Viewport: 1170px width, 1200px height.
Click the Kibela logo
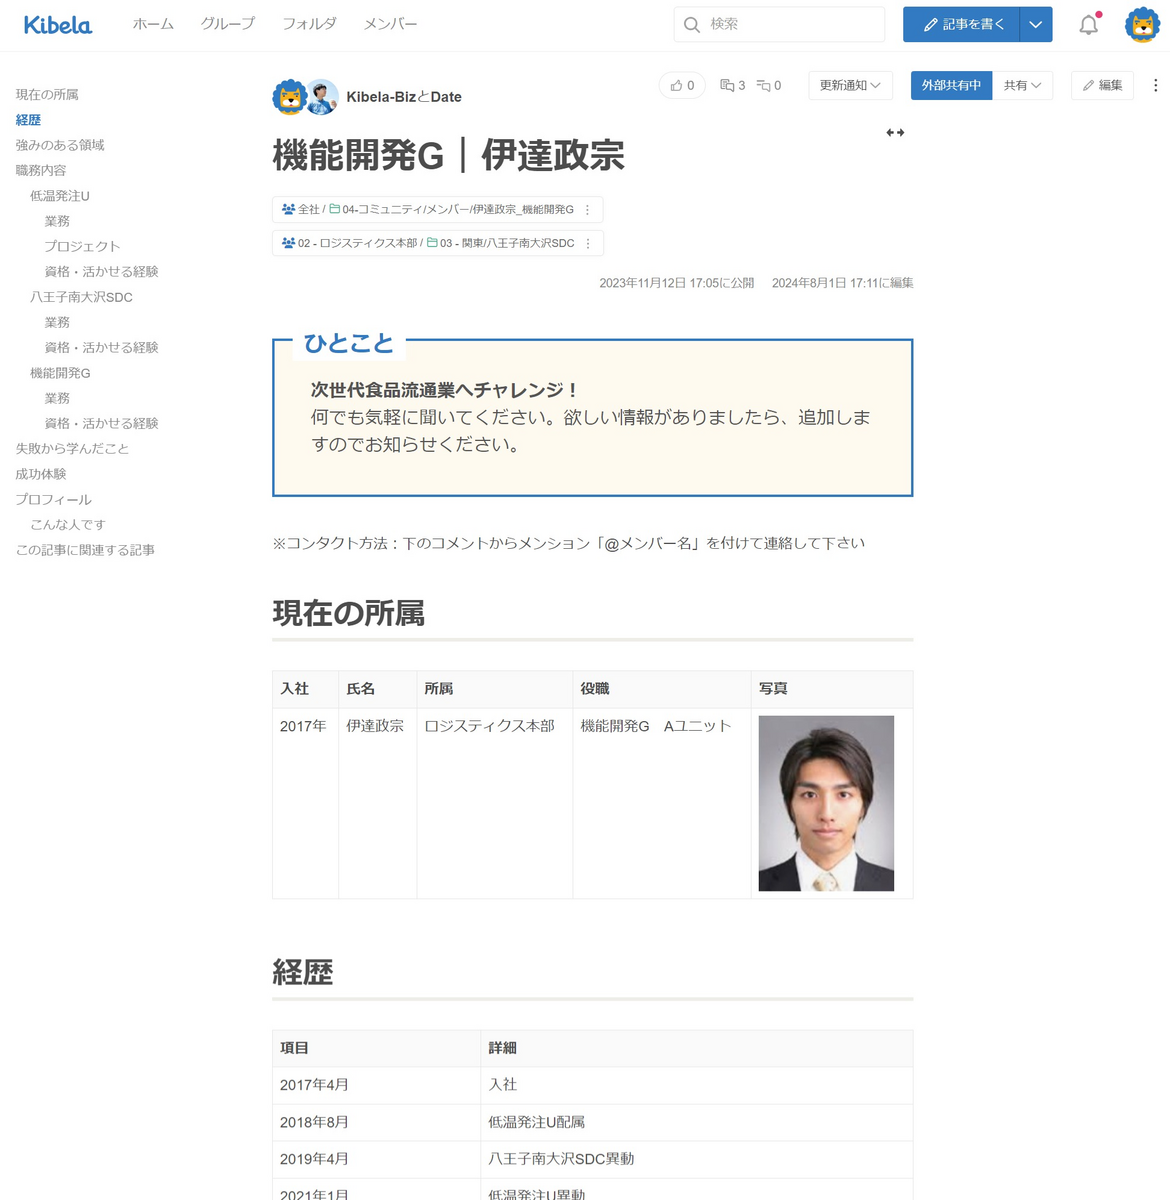tap(57, 25)
